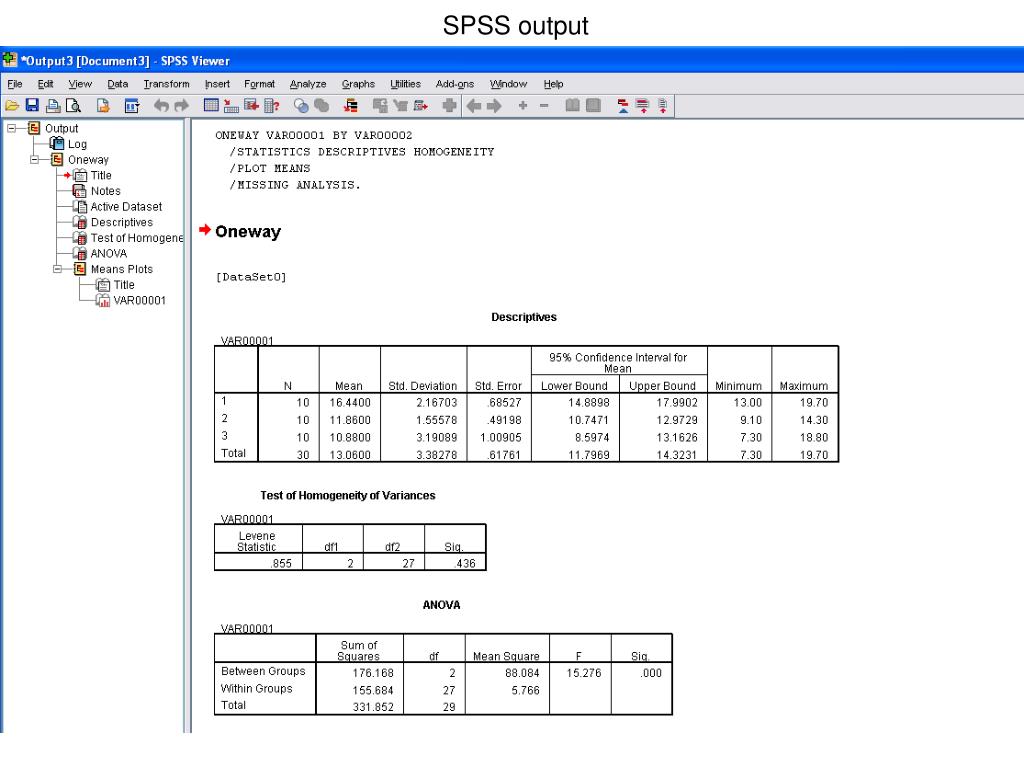Click the small plus Expand toolbar icon

coord(522,105)
